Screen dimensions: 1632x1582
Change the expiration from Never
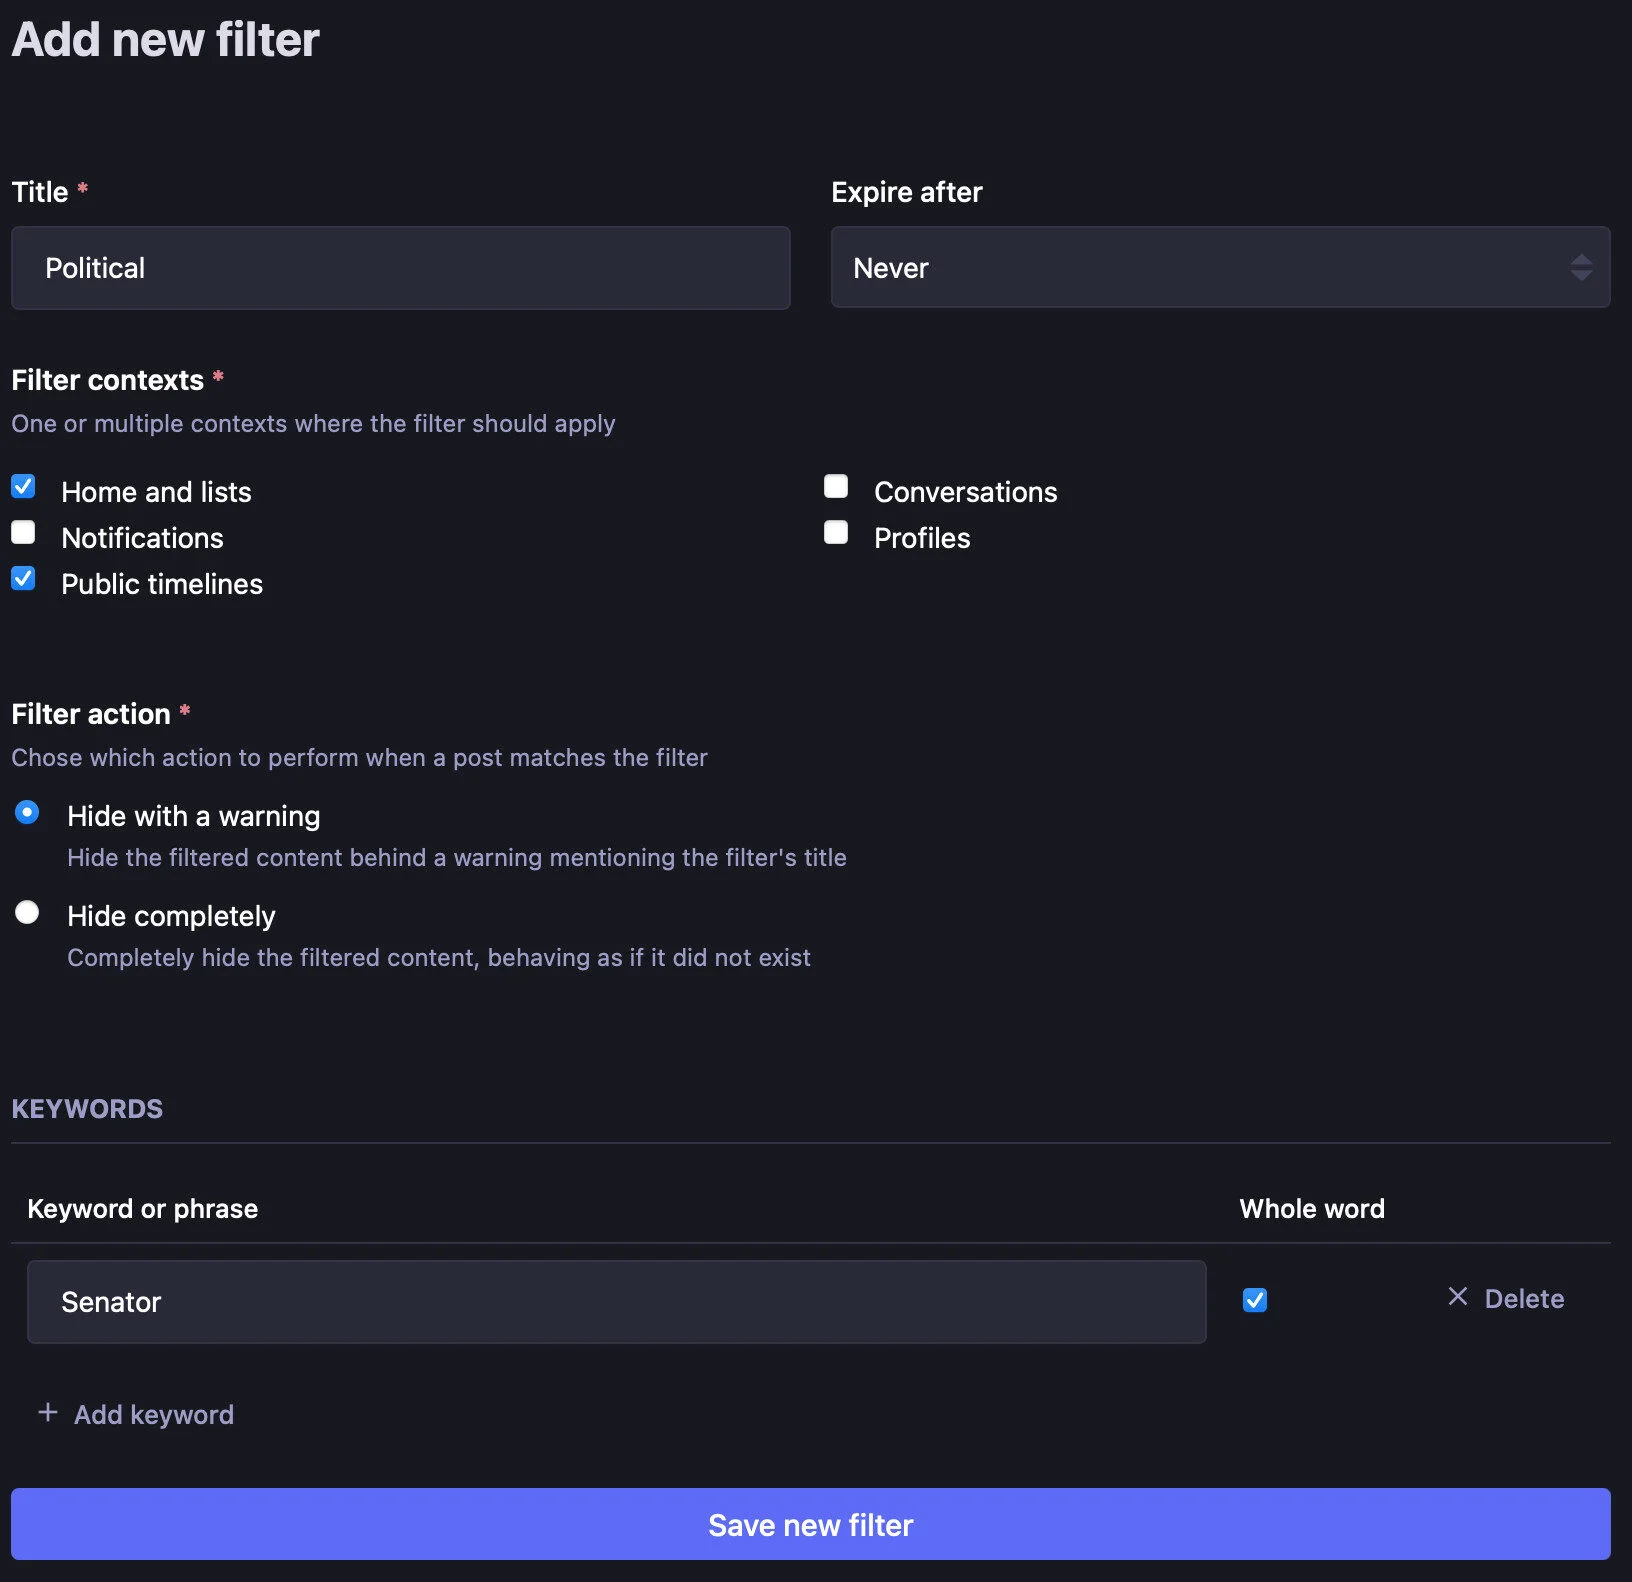pyautogui.click(x=1220, y=267)
